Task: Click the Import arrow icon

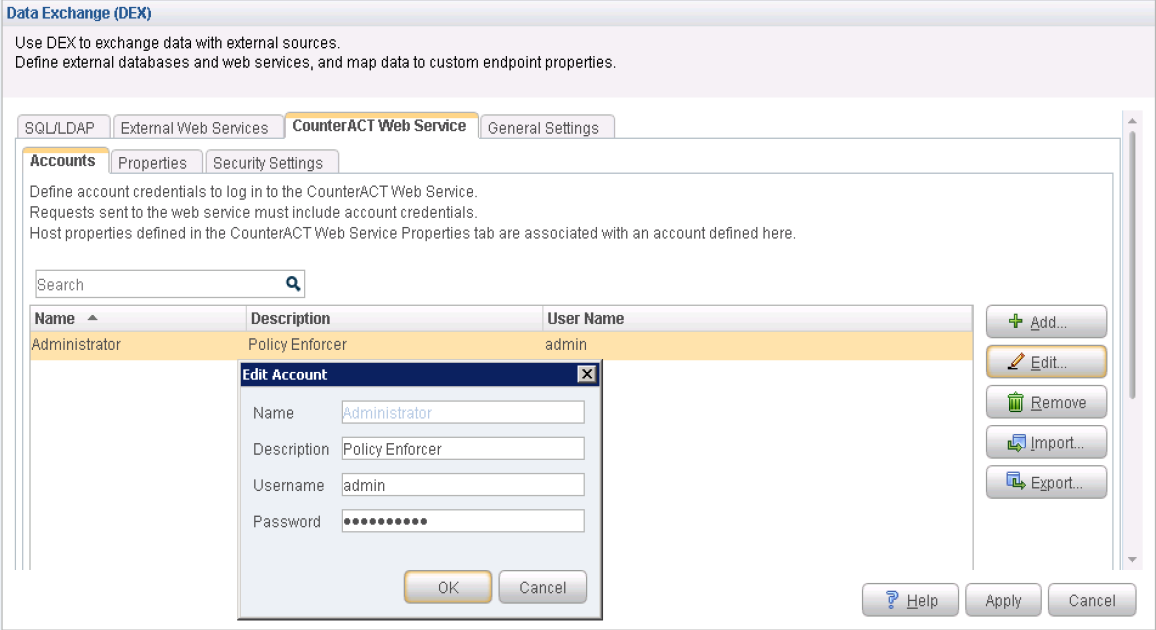Action: 1016,442
